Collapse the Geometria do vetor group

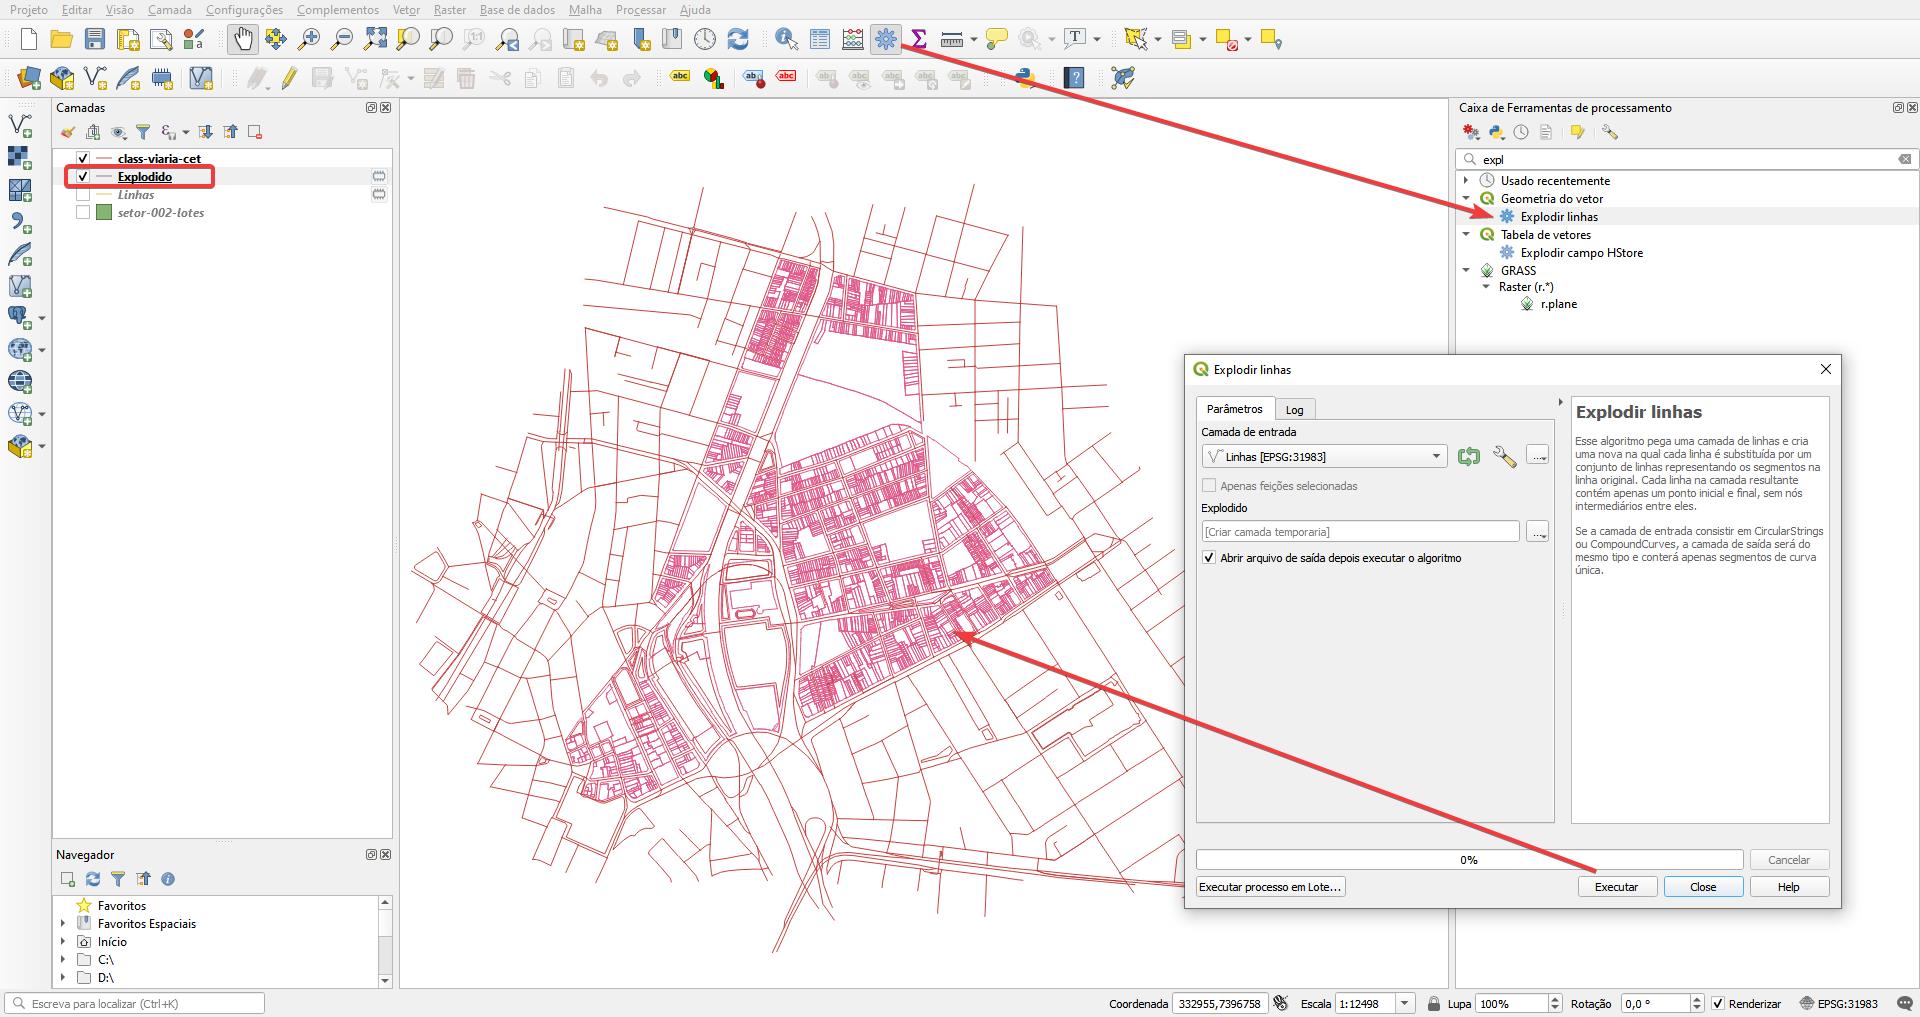point(1467,198)
